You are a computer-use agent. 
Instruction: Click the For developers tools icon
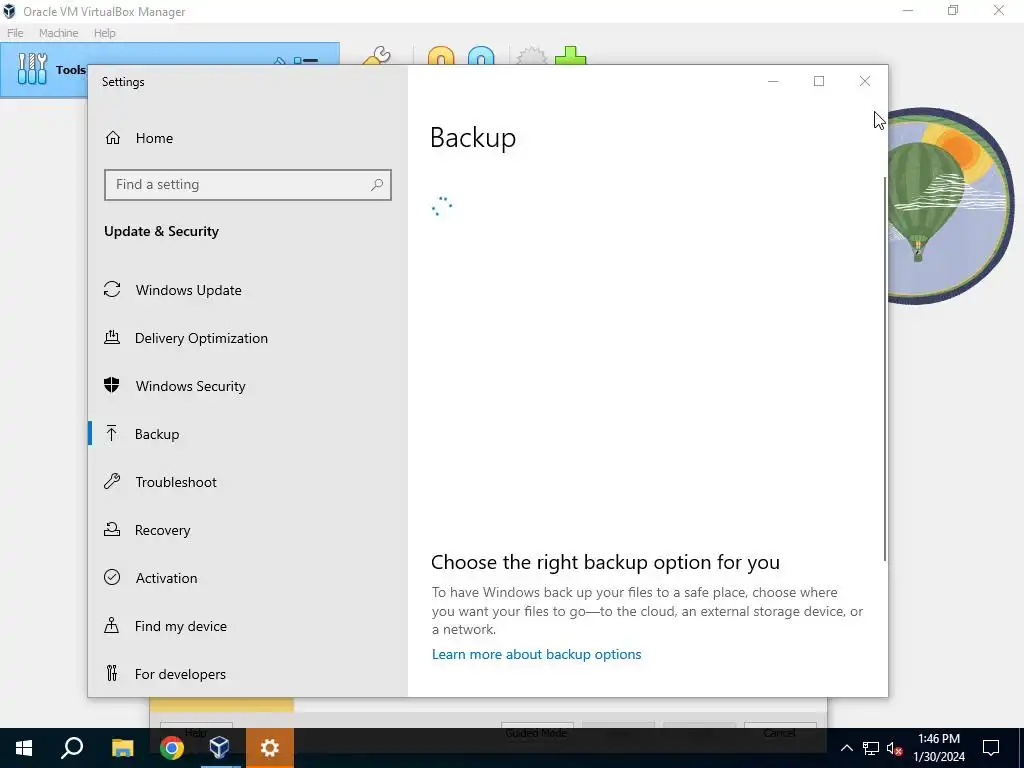[112, 673]
